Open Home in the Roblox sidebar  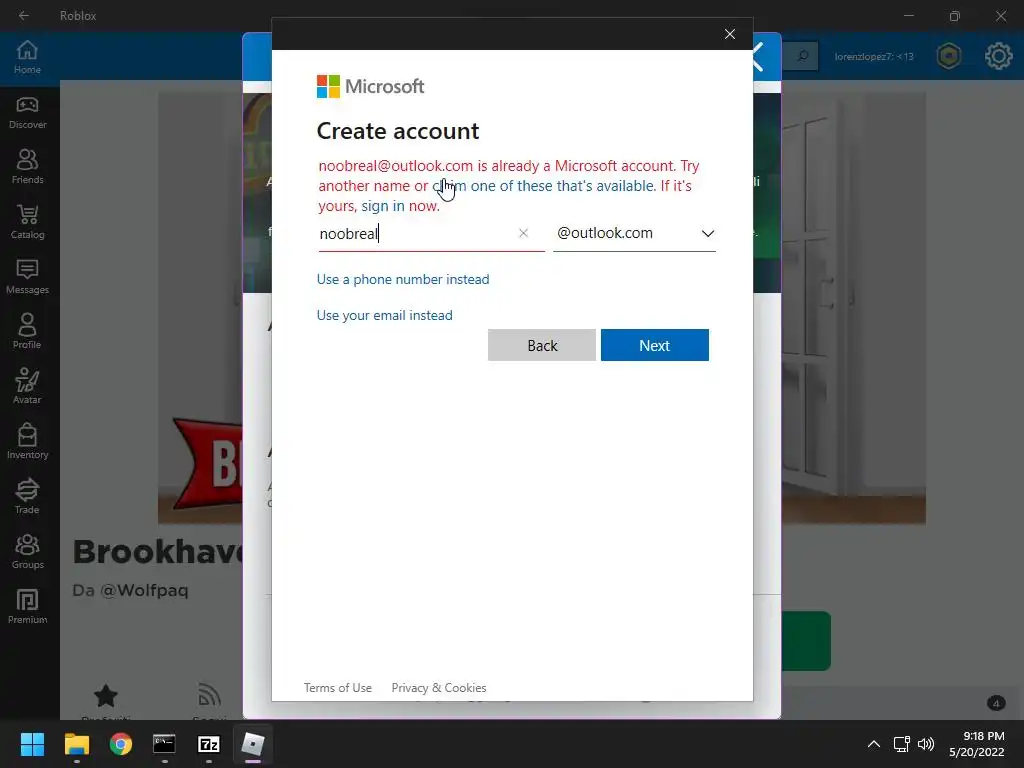[27, 57]
